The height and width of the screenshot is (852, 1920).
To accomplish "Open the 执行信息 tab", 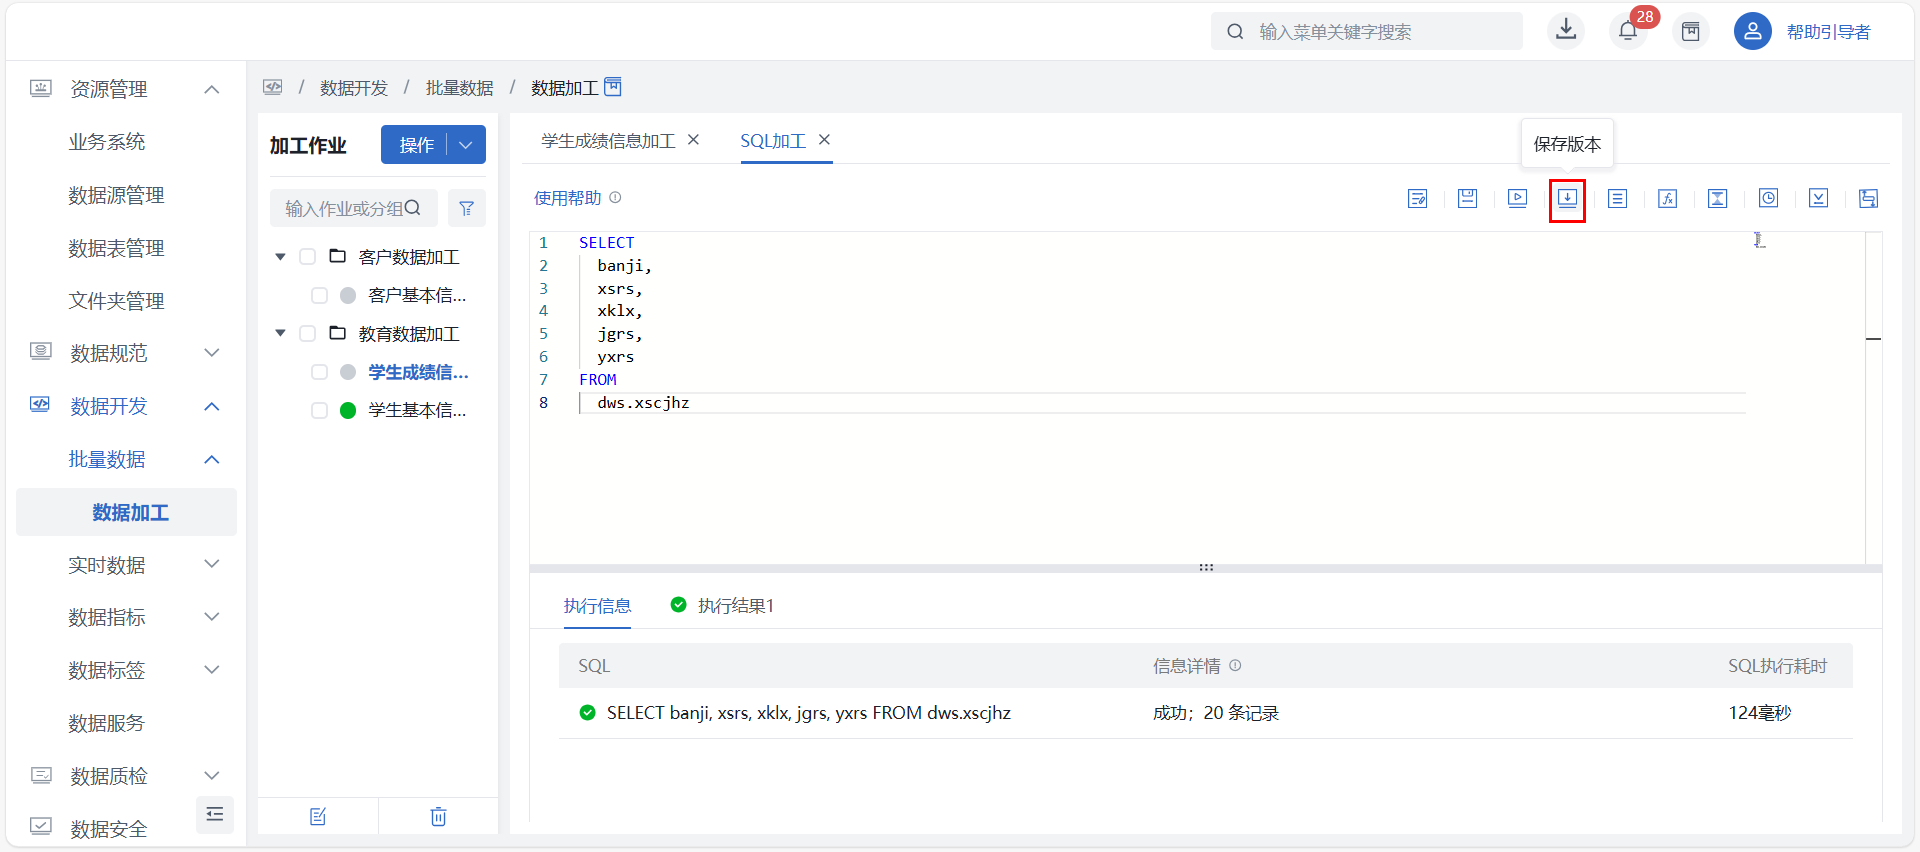I will pyautogui.click(x=597, y=606).
